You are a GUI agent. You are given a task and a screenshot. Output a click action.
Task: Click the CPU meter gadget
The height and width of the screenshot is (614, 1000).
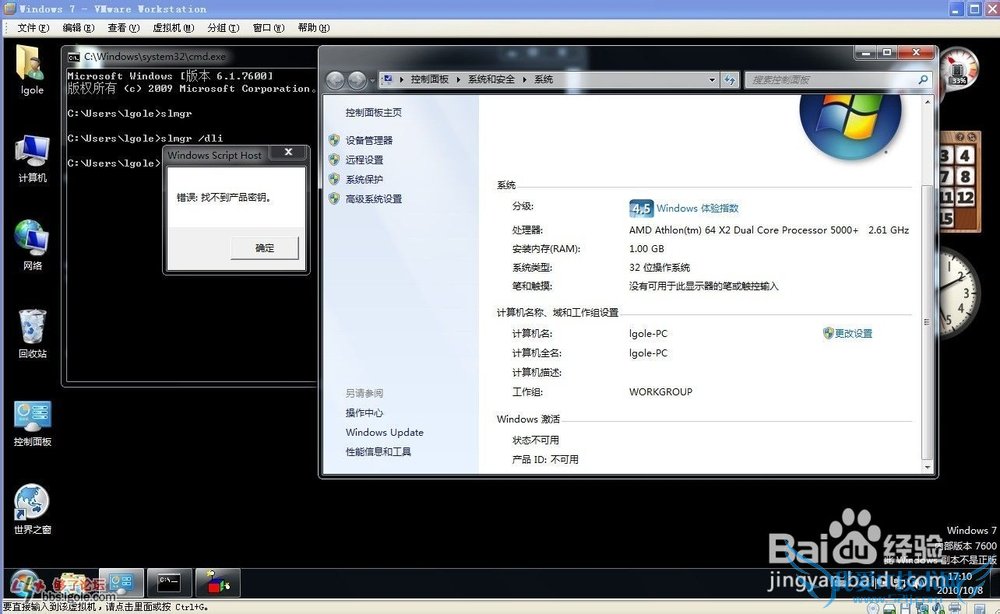click(x=959, y=68)
